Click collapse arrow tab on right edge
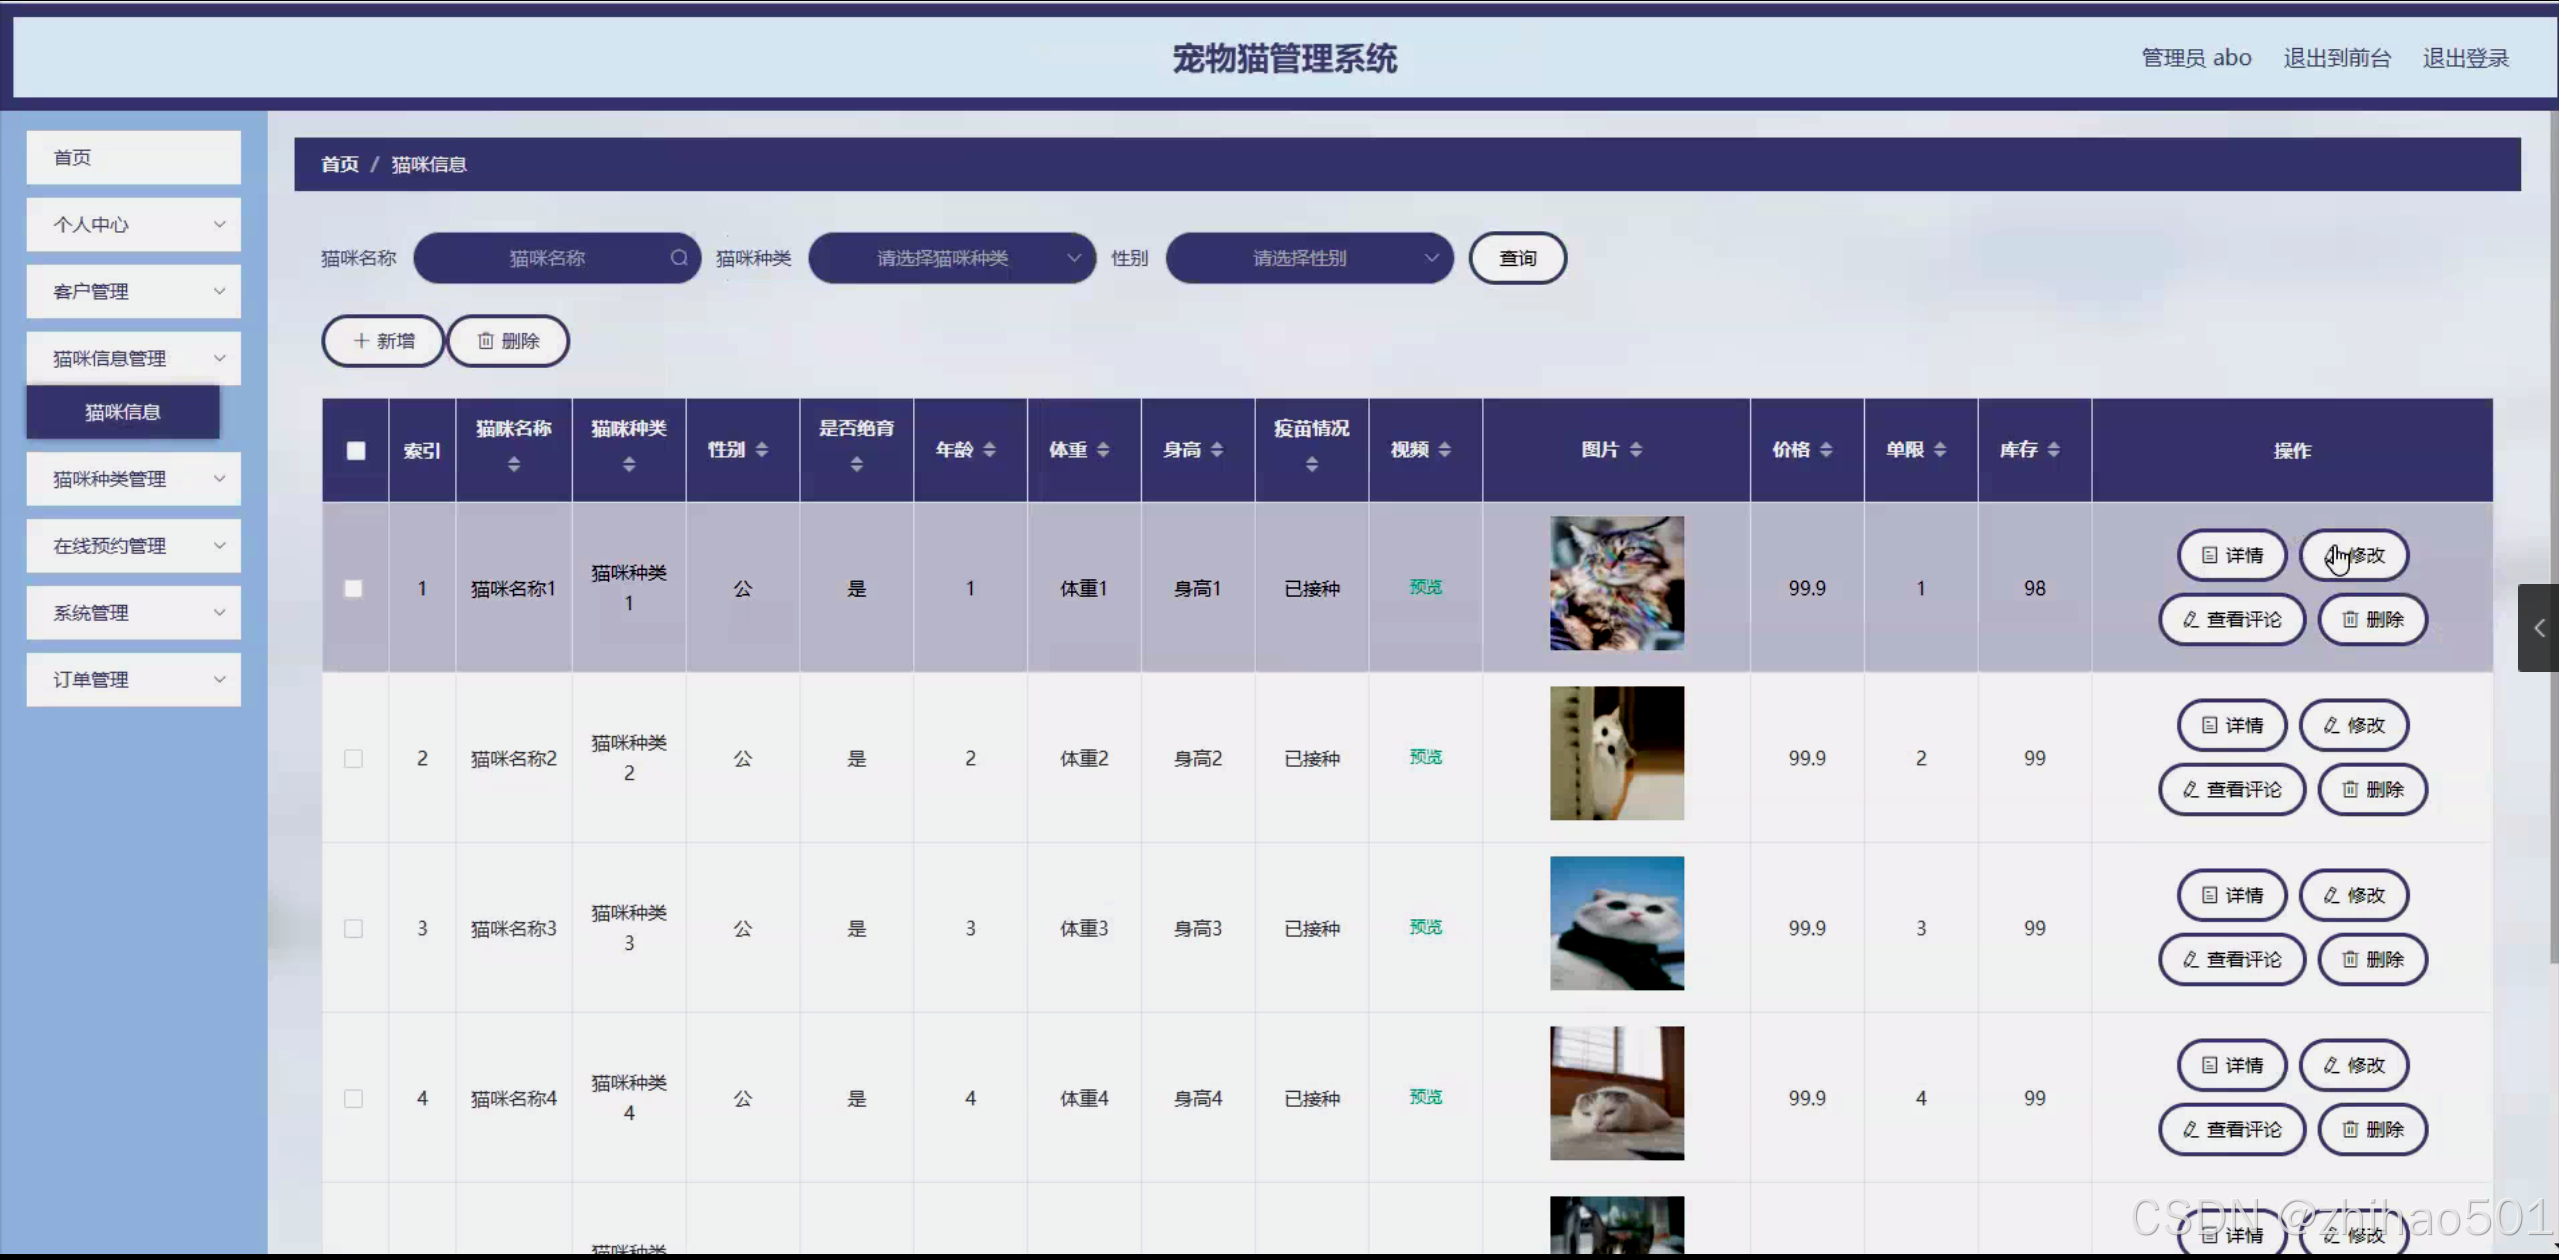2559x1260 pixels. 2538,628
